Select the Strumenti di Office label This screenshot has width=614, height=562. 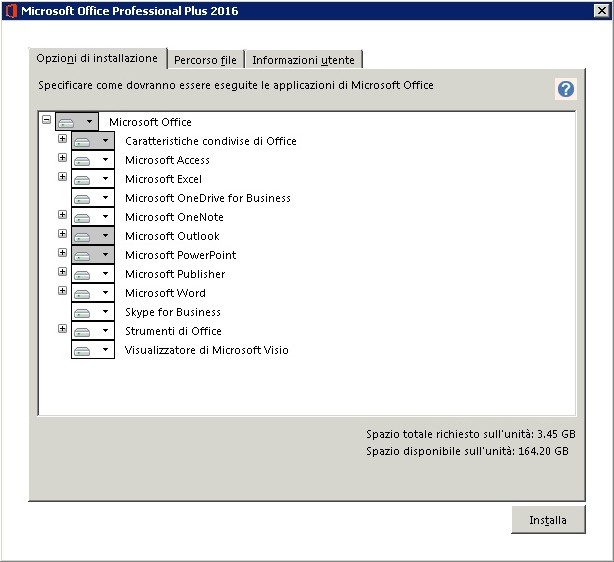click(x=173, y=331)
